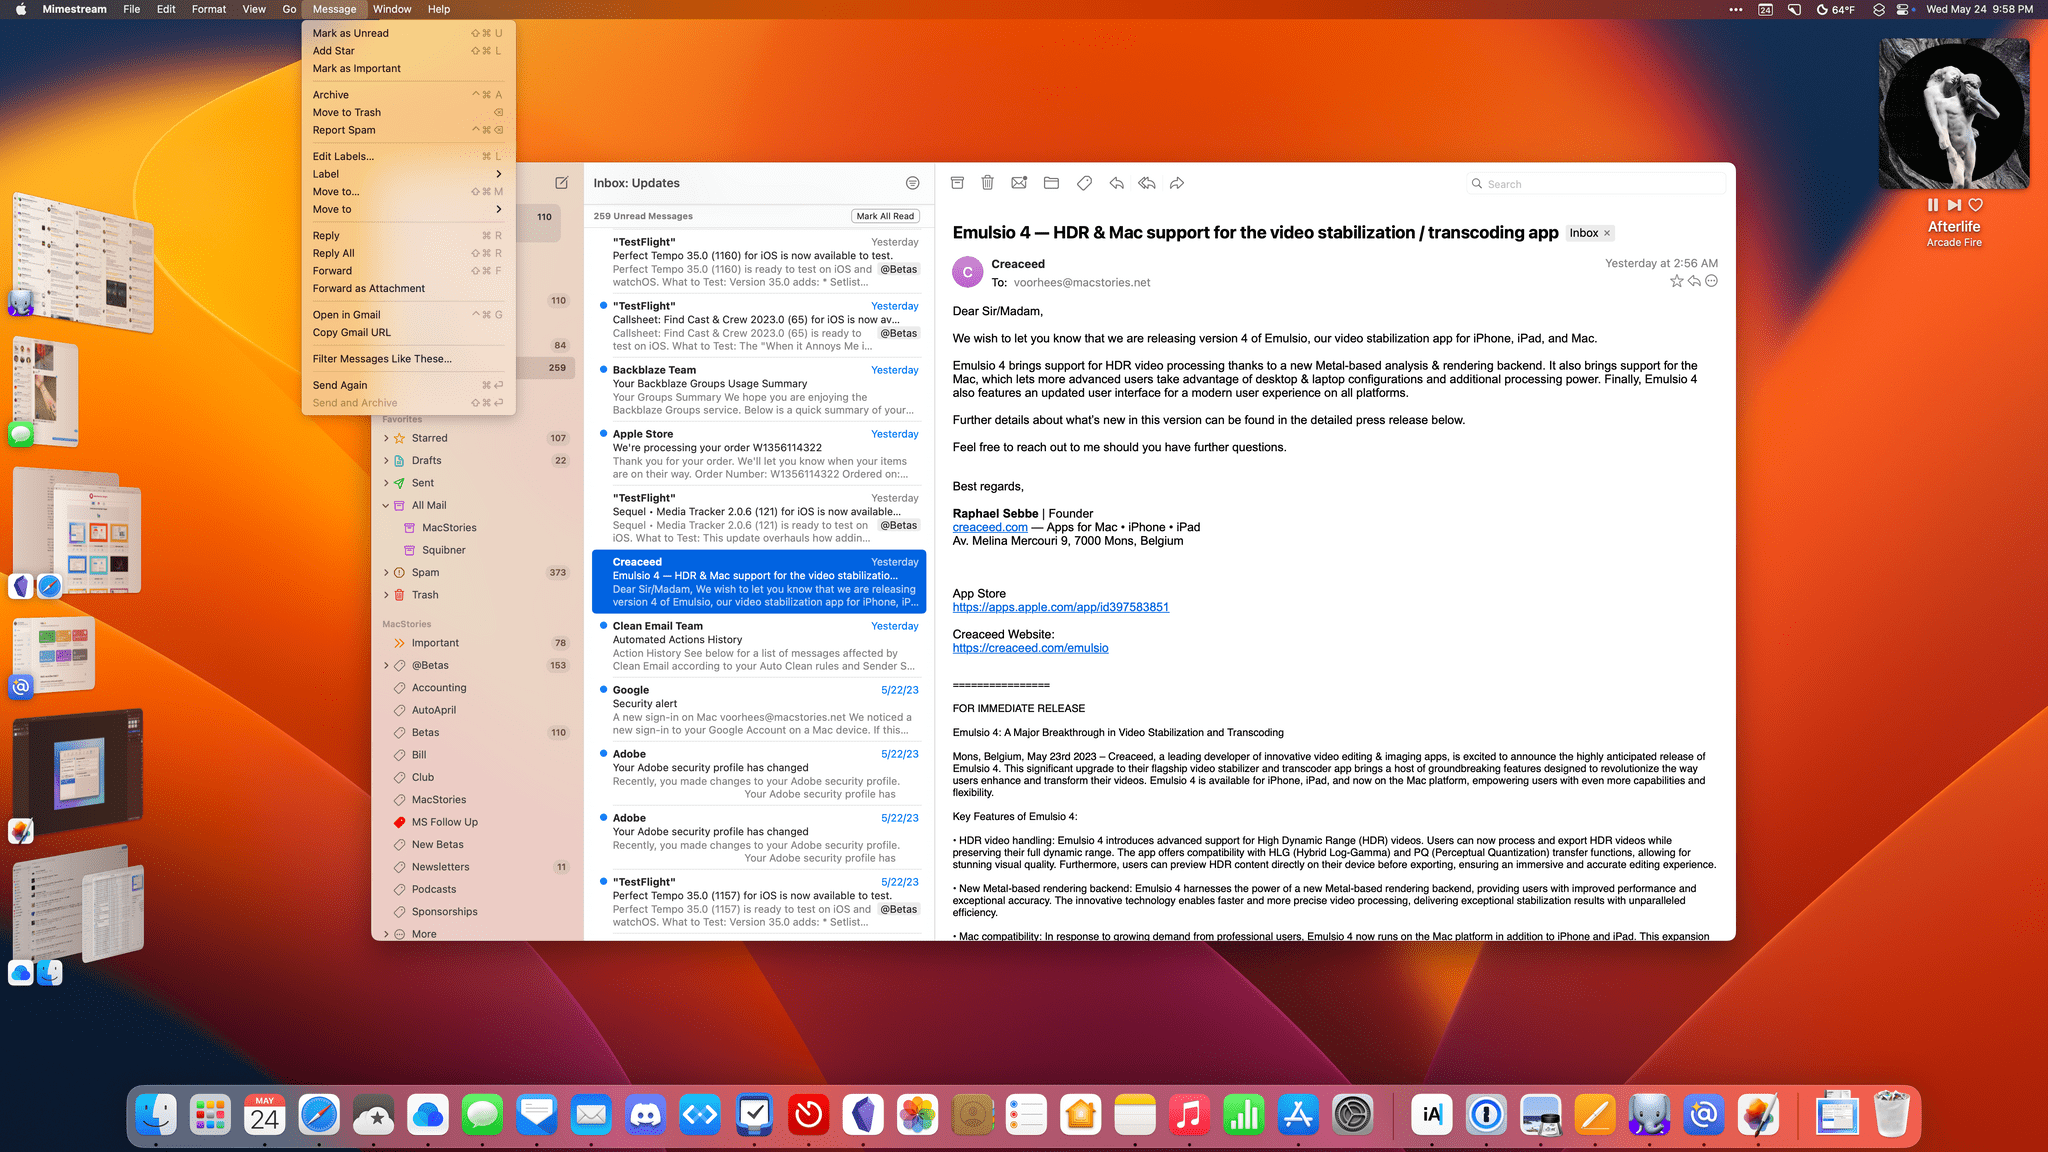
Task: Choose Report Spam menu item
Action: tap(408, 130)
